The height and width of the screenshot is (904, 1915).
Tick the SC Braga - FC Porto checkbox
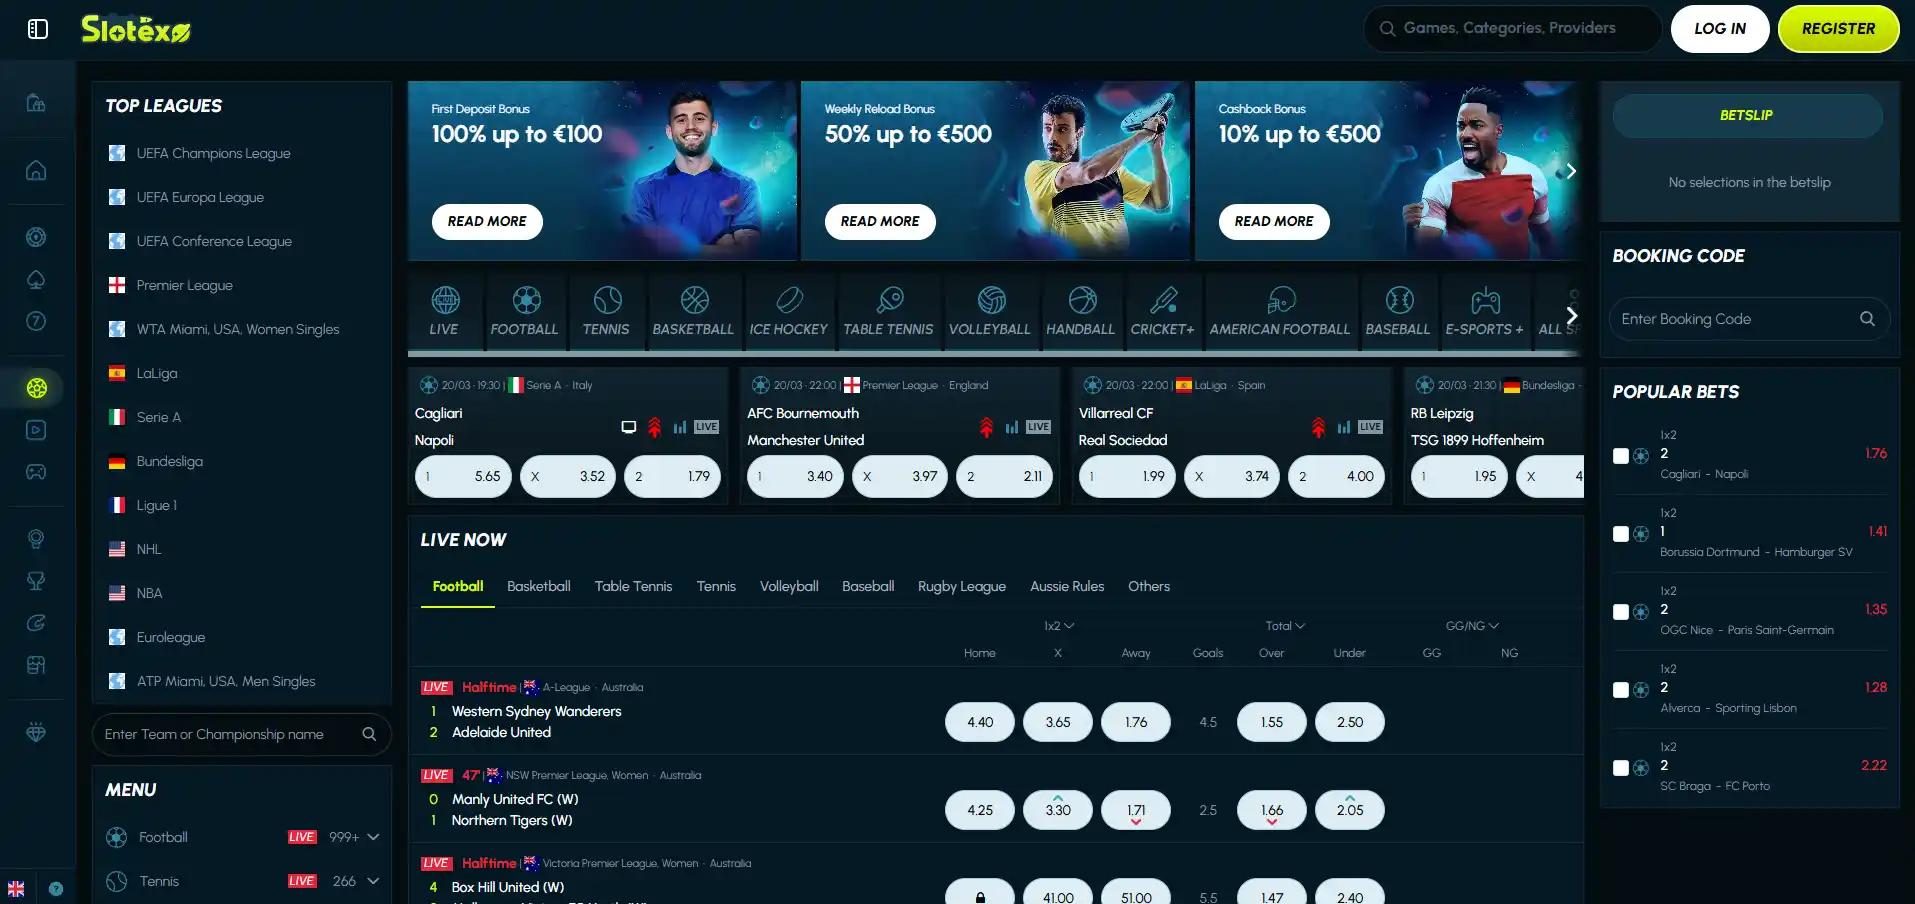click(1621, 768)
